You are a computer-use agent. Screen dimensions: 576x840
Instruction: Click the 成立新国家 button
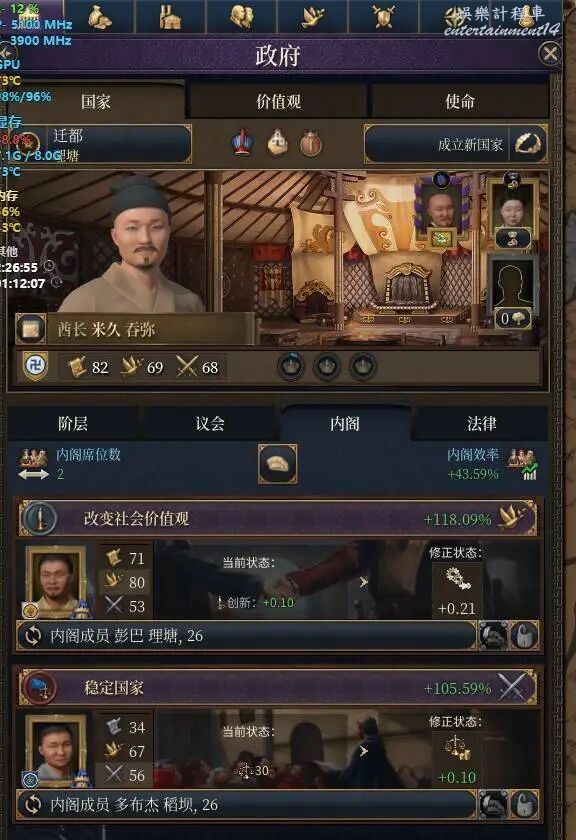point(455,144)
